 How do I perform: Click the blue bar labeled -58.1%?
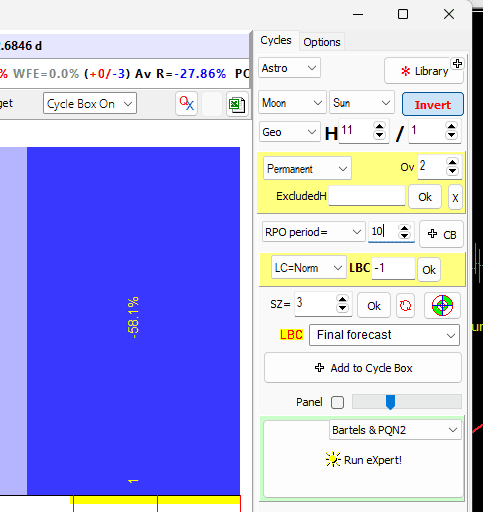coord(133,321)
